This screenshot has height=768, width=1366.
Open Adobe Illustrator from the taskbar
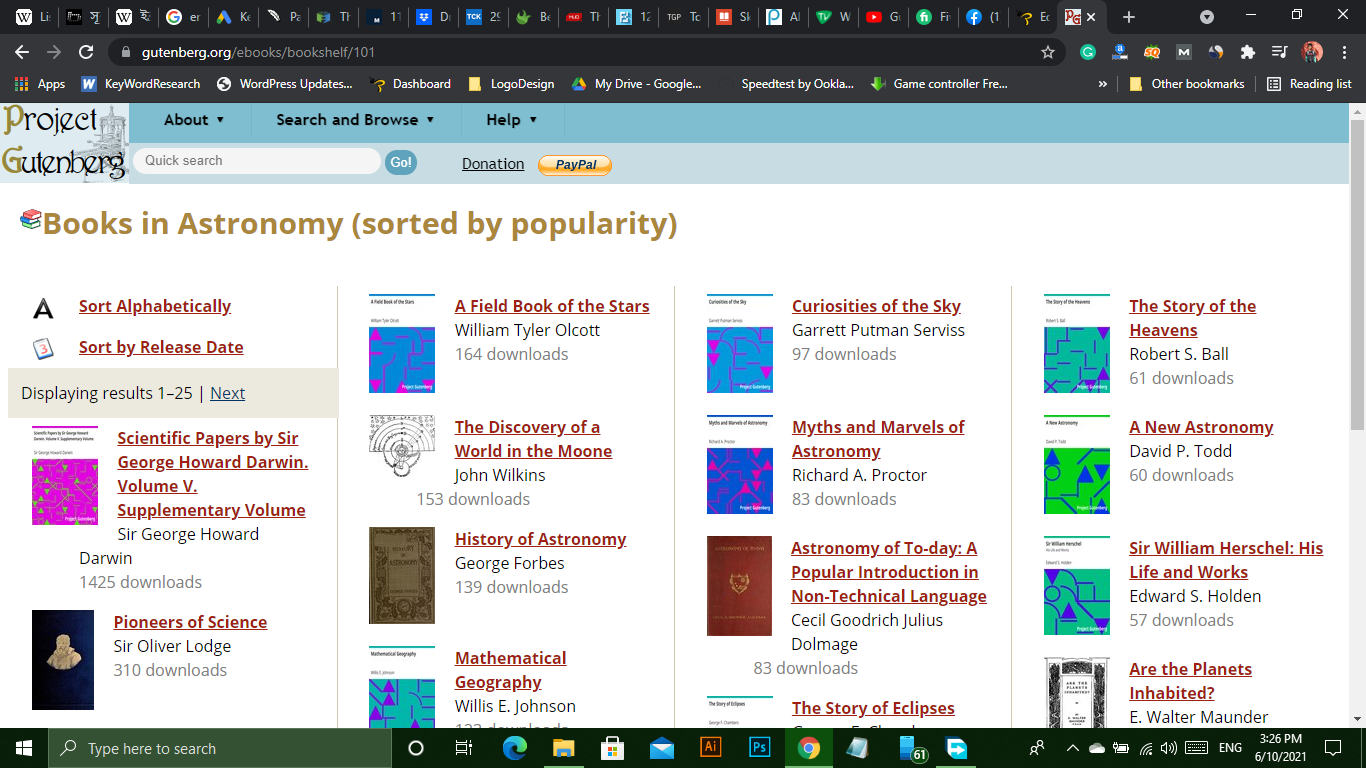[x=712, y=748]
